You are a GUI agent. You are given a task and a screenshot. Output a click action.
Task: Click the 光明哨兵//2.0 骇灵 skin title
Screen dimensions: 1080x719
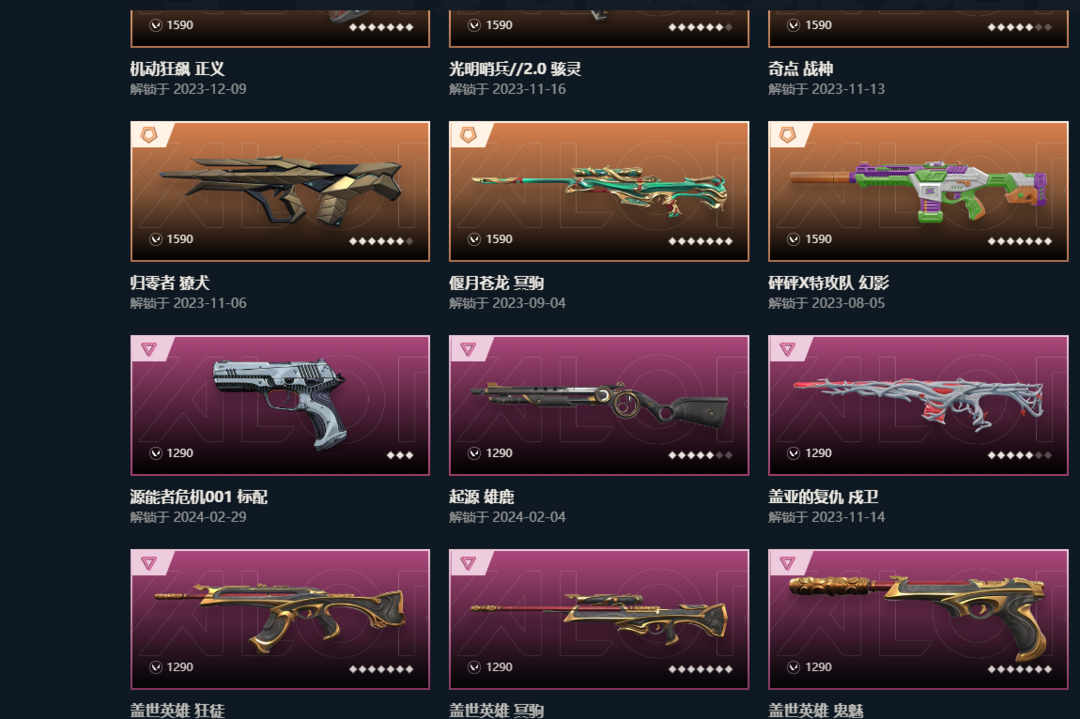click(x=515, y=69)
